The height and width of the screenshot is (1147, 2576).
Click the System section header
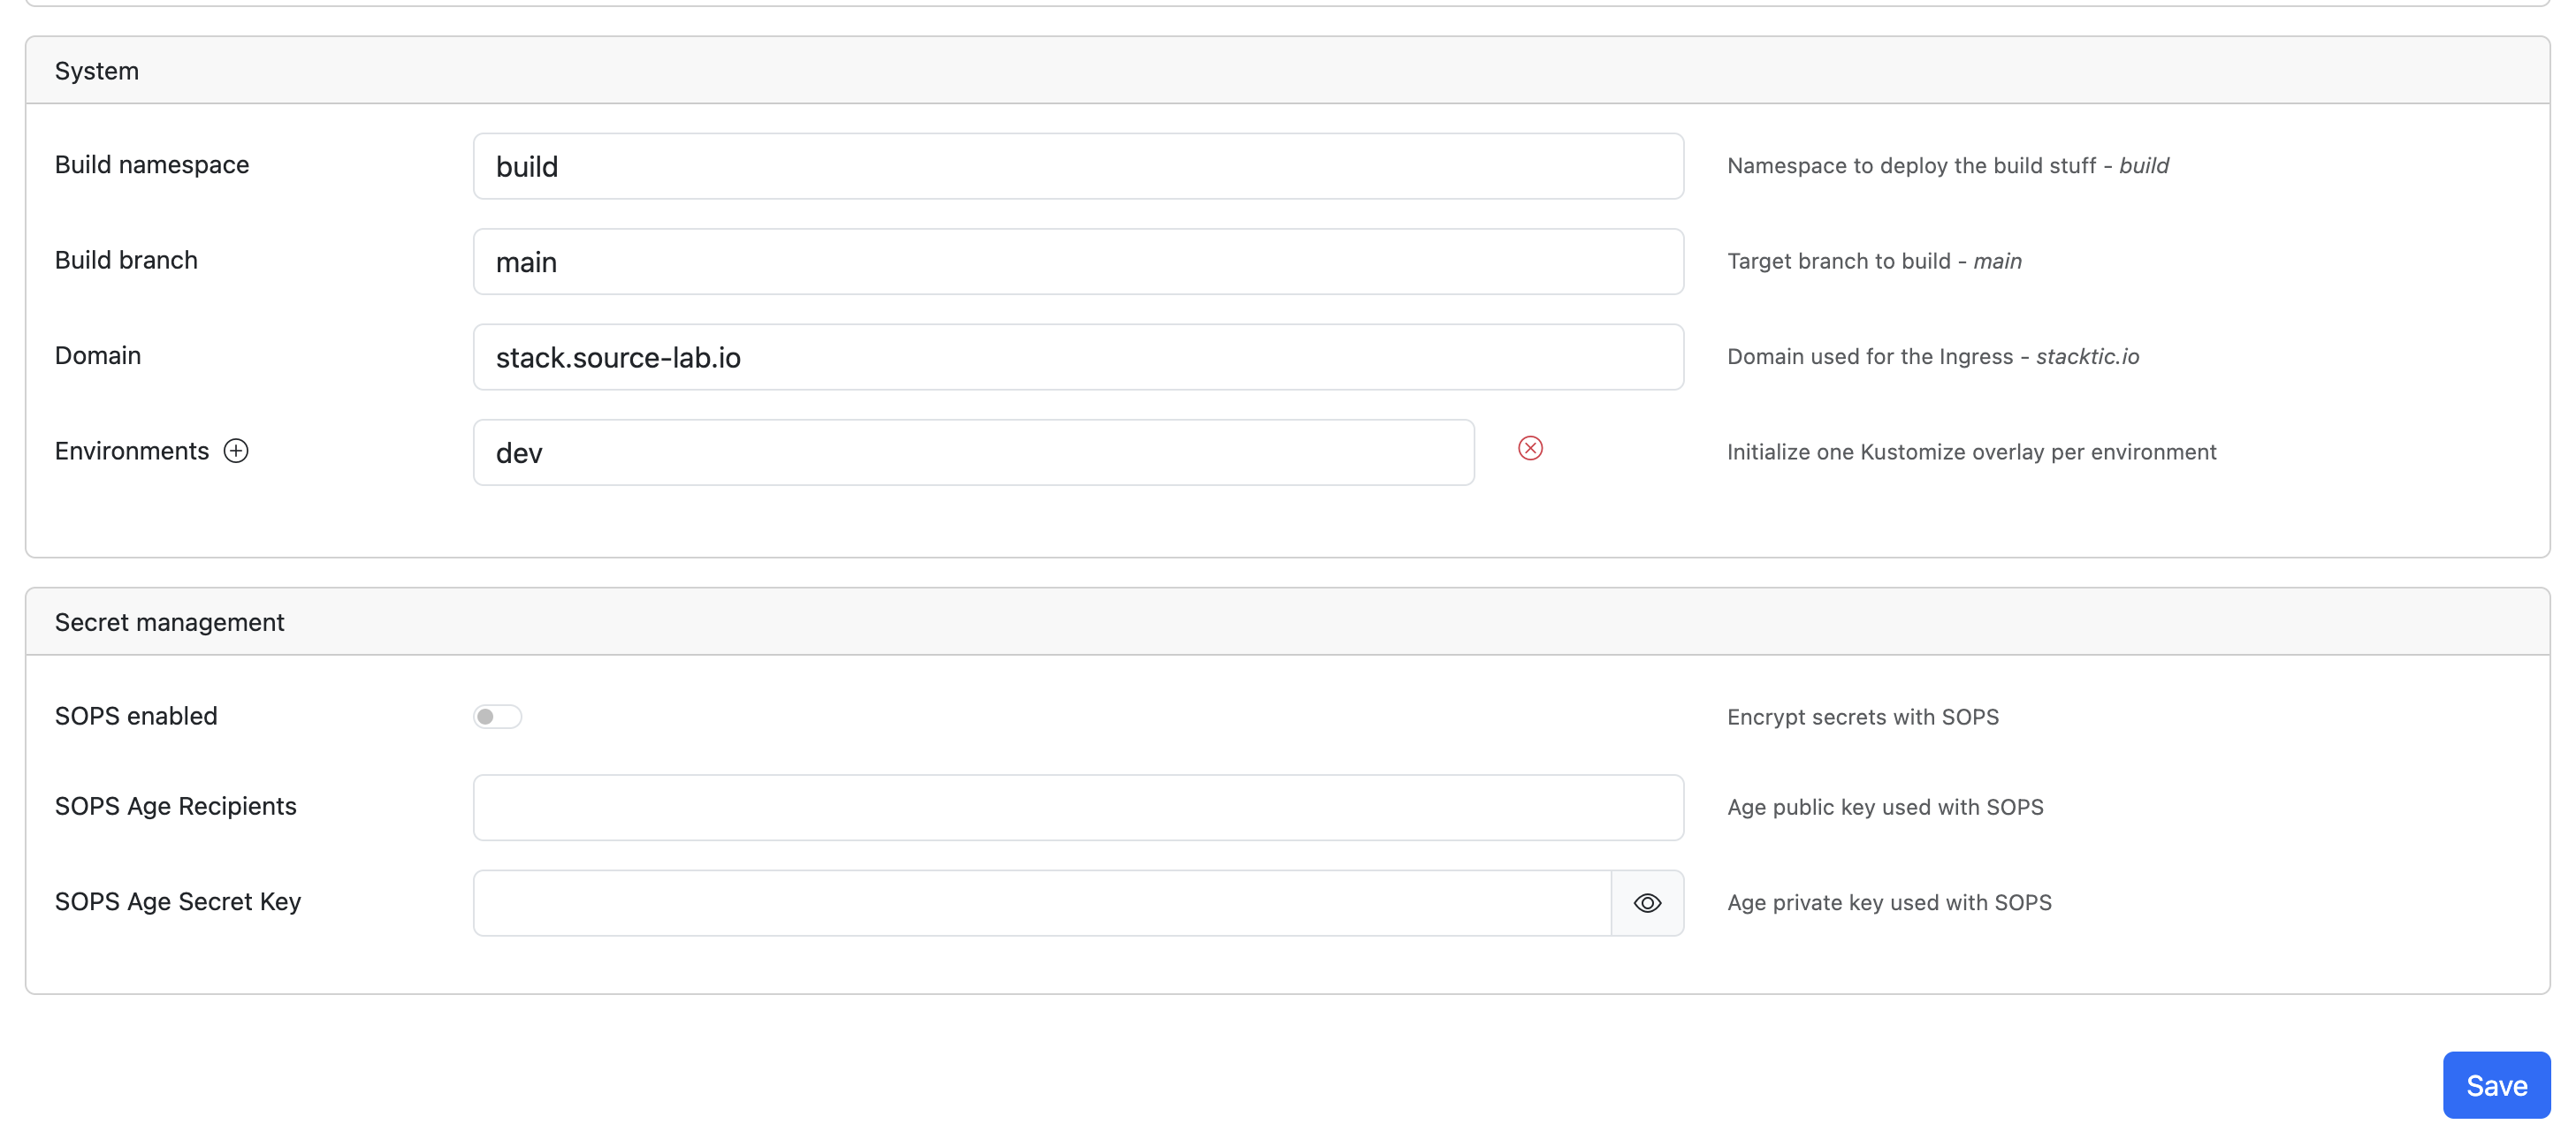(x=97, y=71)
